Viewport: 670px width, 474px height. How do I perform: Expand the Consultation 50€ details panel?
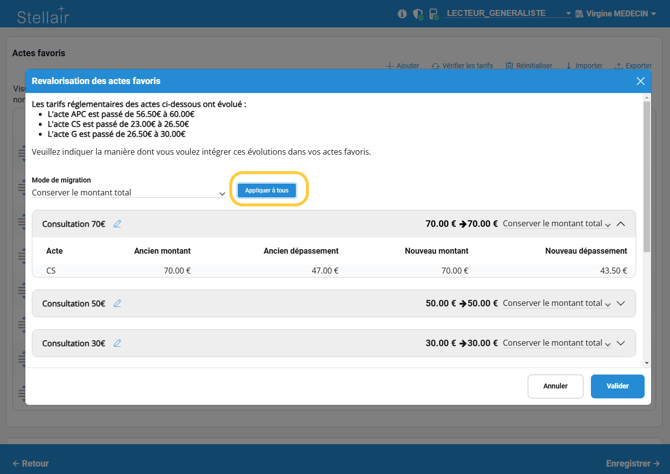[621, 303]
